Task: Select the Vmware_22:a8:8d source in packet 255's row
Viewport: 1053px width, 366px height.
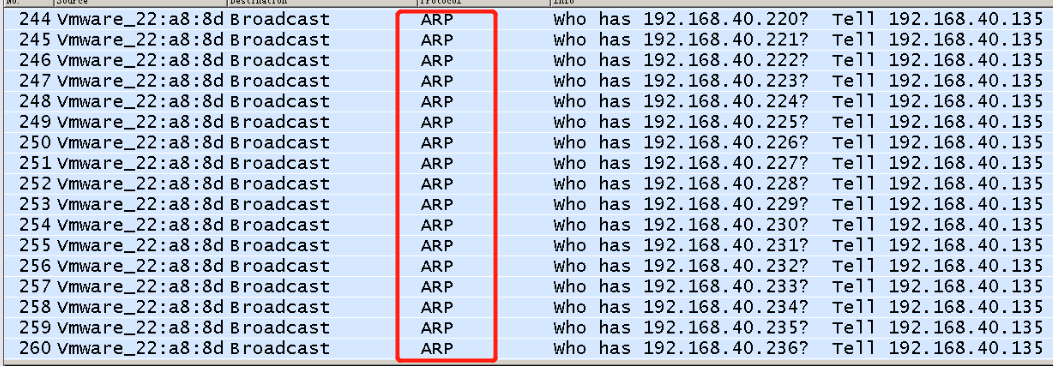Action: [x=140, y=246]
